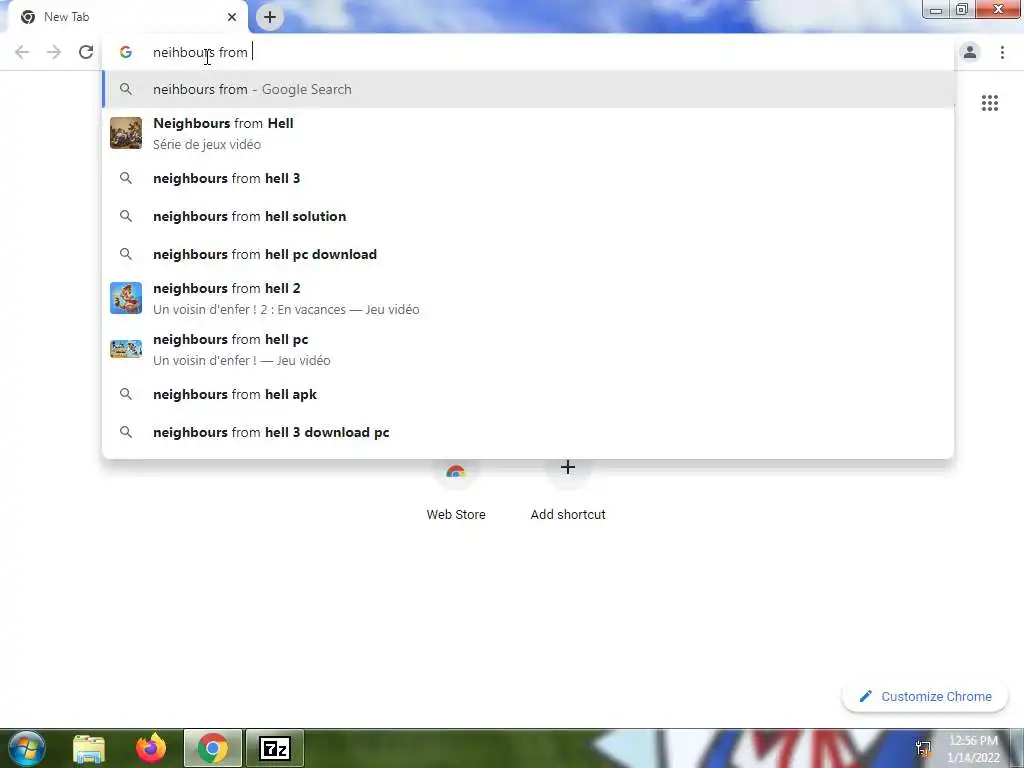Click into the address bar text field
The image size is (1024, 768).
(528, 52)
